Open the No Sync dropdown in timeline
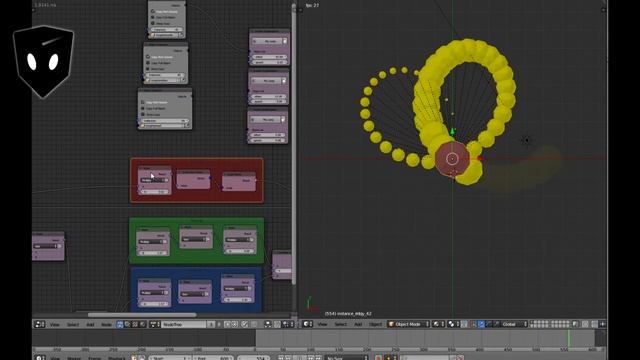The image size is (640, 360). pos(347,358)
